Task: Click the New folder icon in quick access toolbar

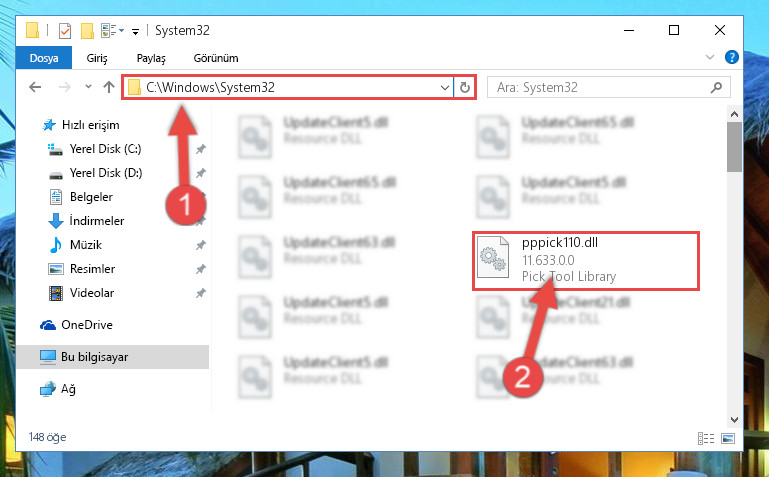Action: tap(87, 31)
